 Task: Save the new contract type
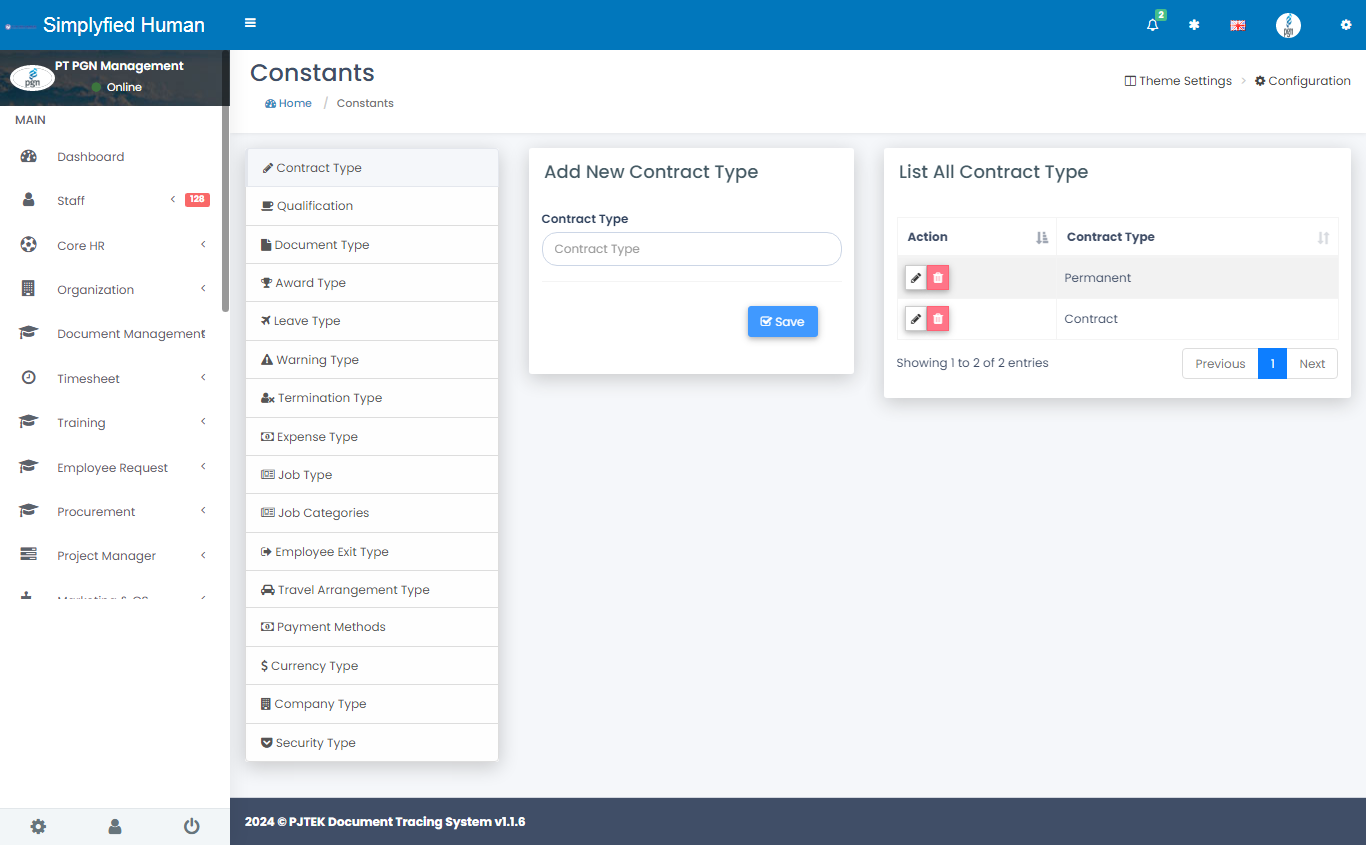click(x=782, y=321)
